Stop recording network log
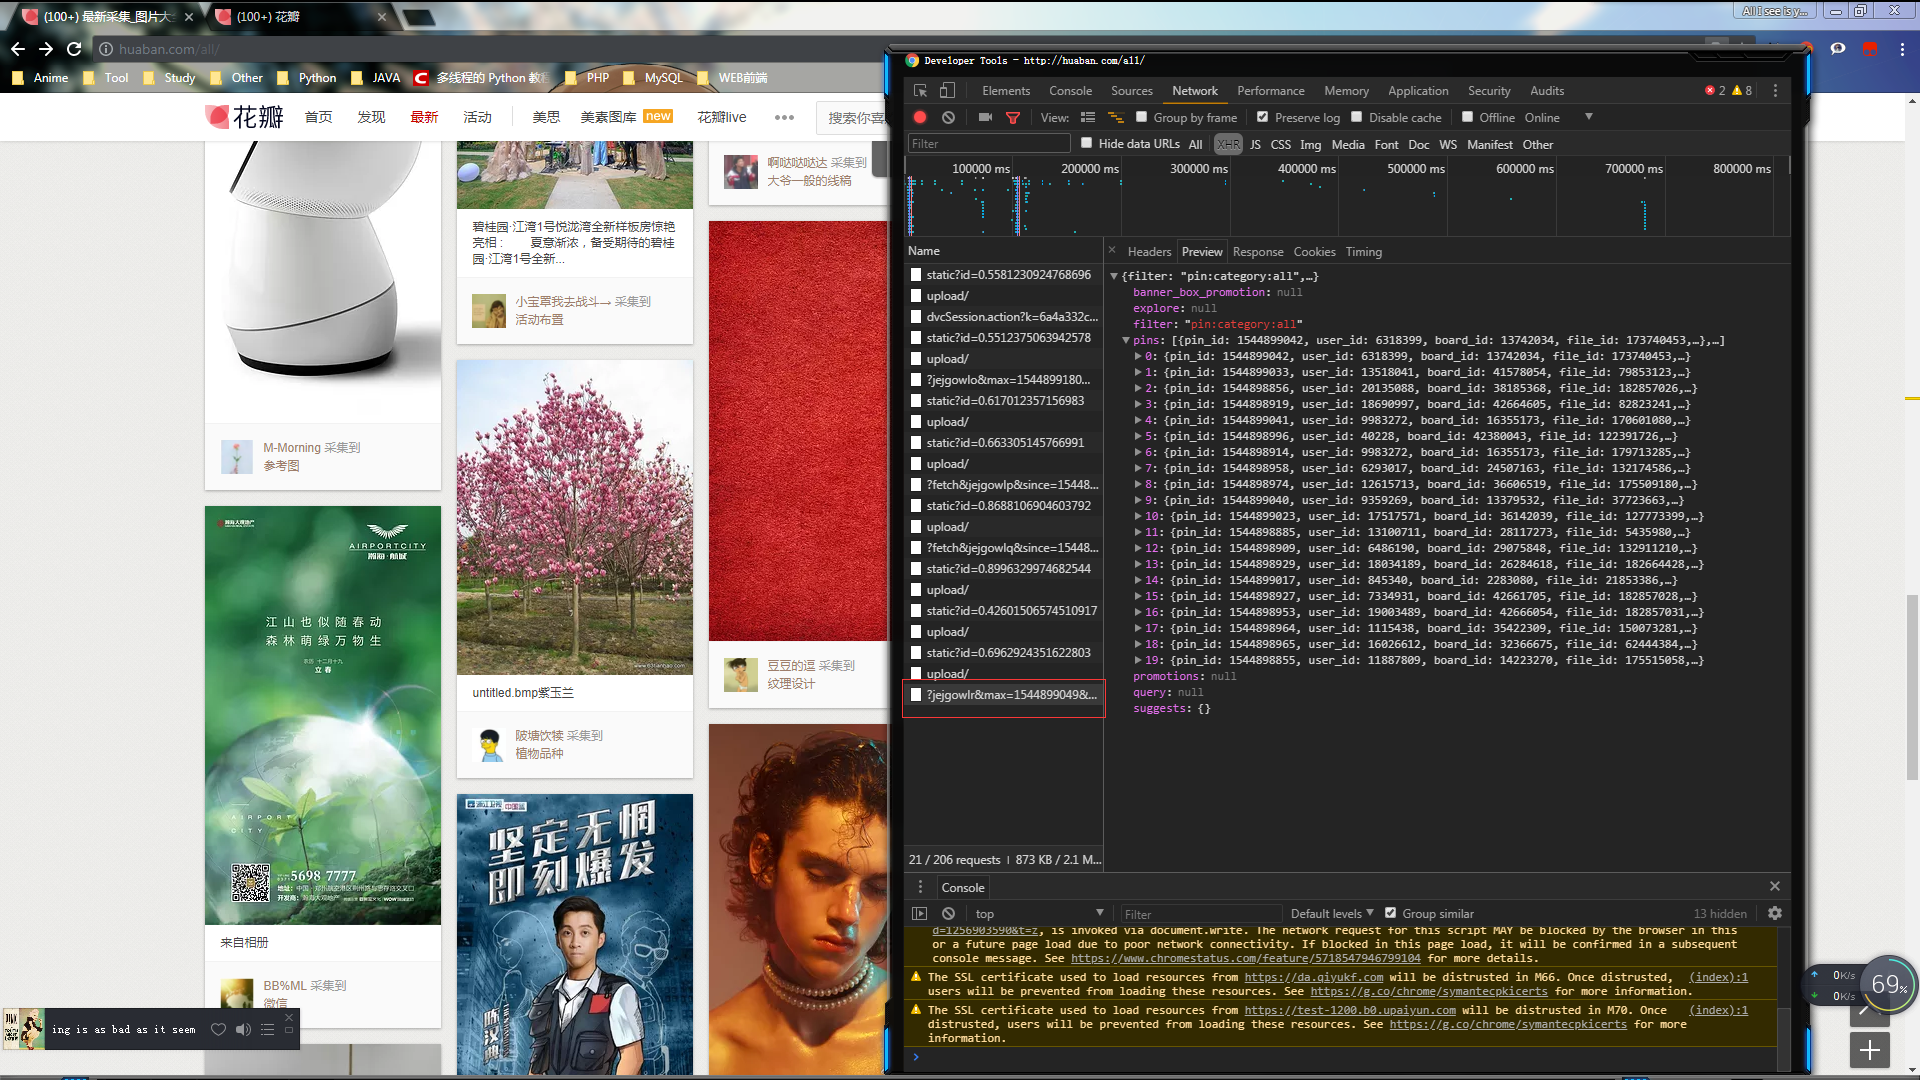 click(920, 118)
